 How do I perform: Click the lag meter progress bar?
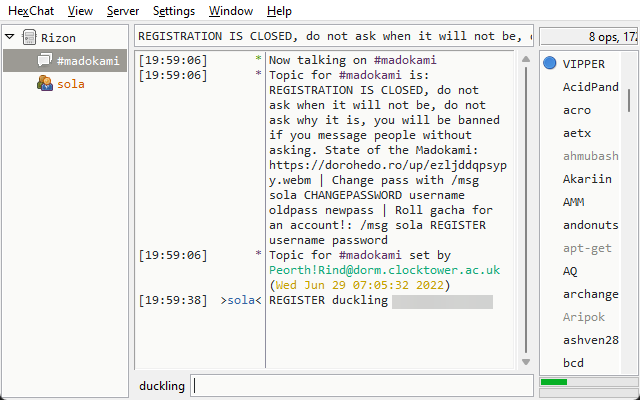(x=587, y=382)
